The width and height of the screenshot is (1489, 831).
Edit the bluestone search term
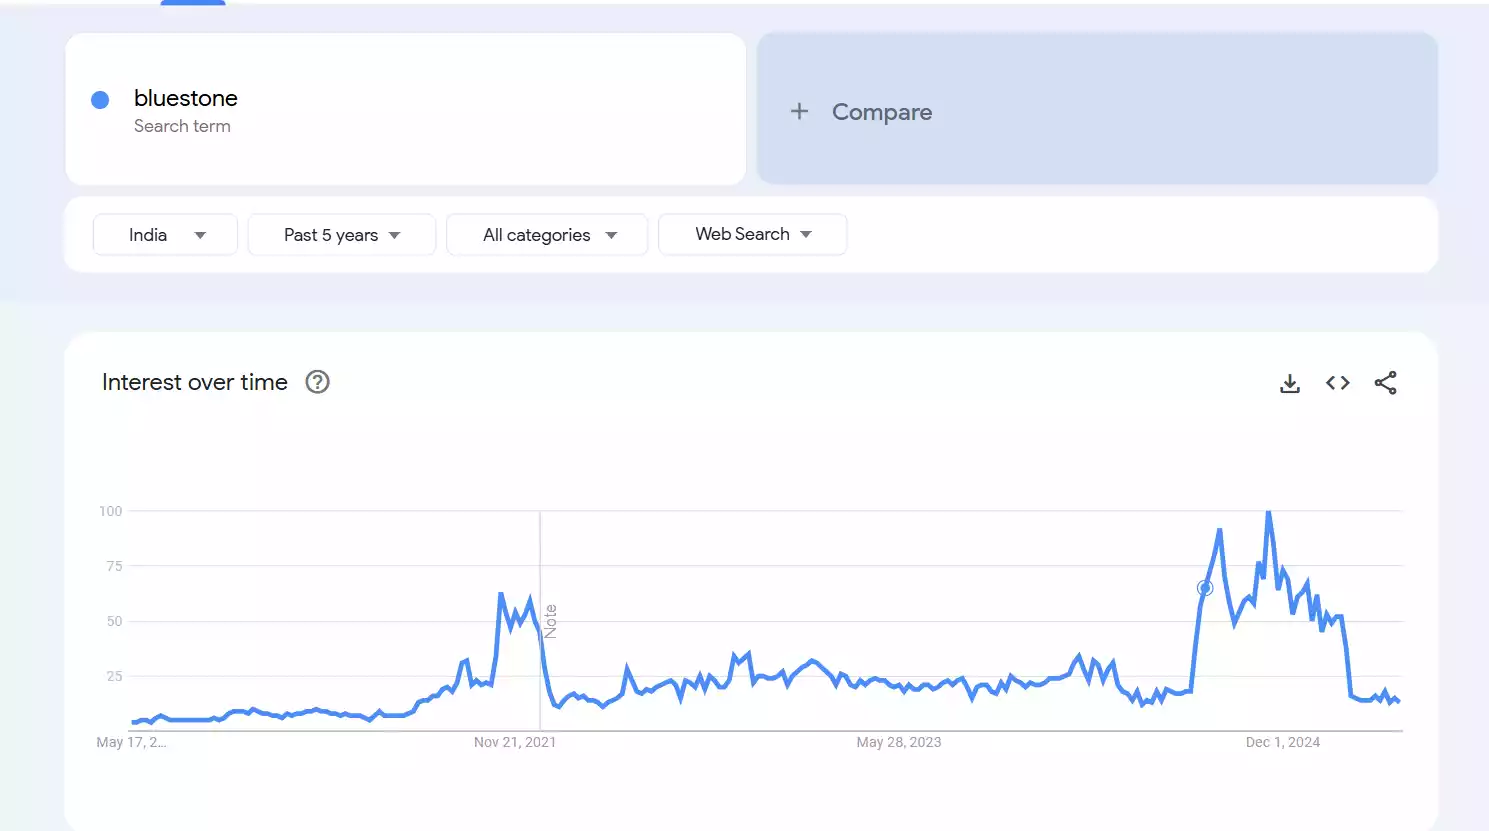click(x=186, y=98)
